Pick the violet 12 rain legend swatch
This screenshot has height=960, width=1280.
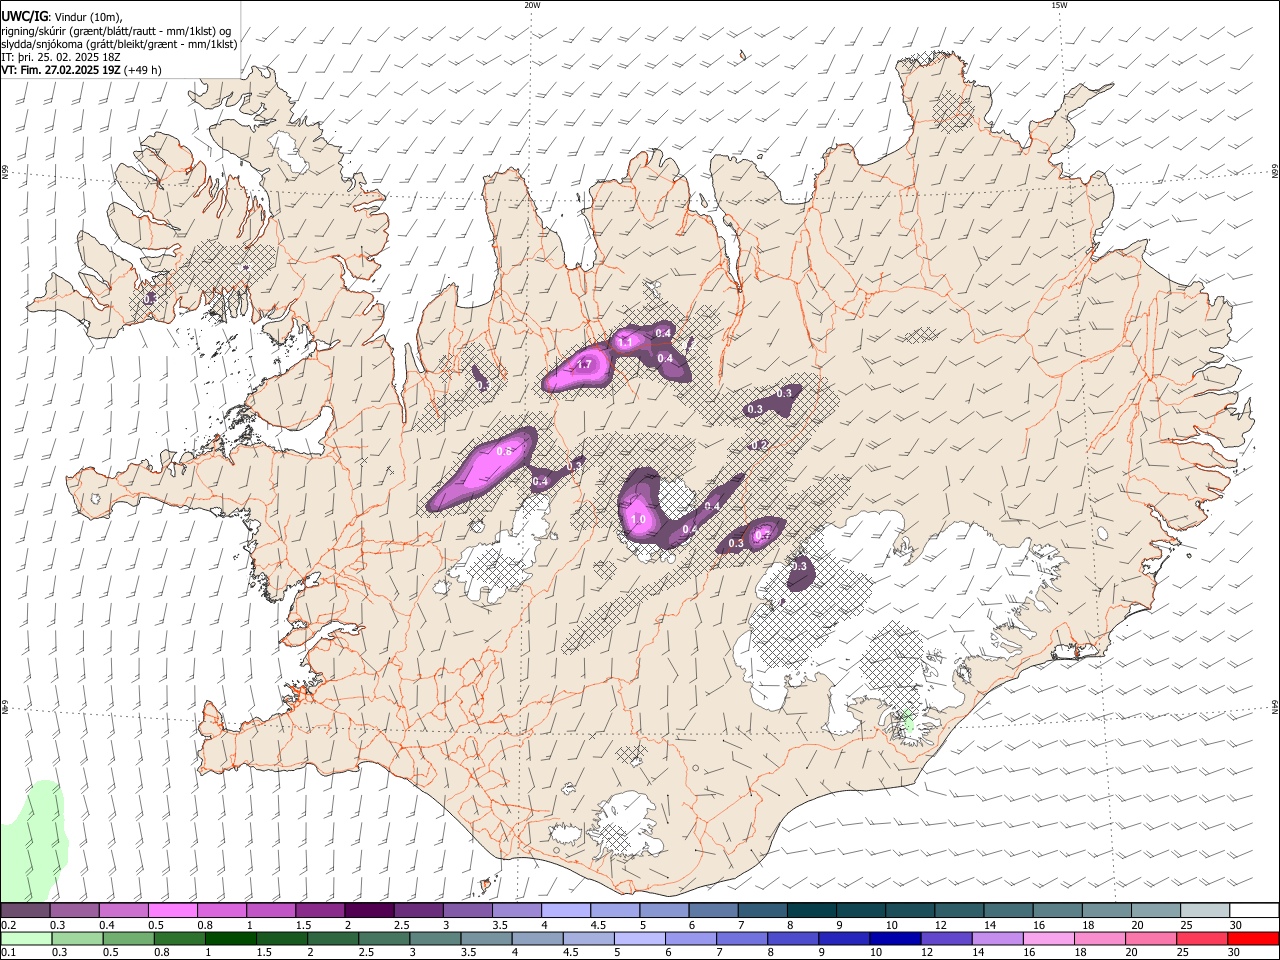pyautogui.click(x=945, y=938)
